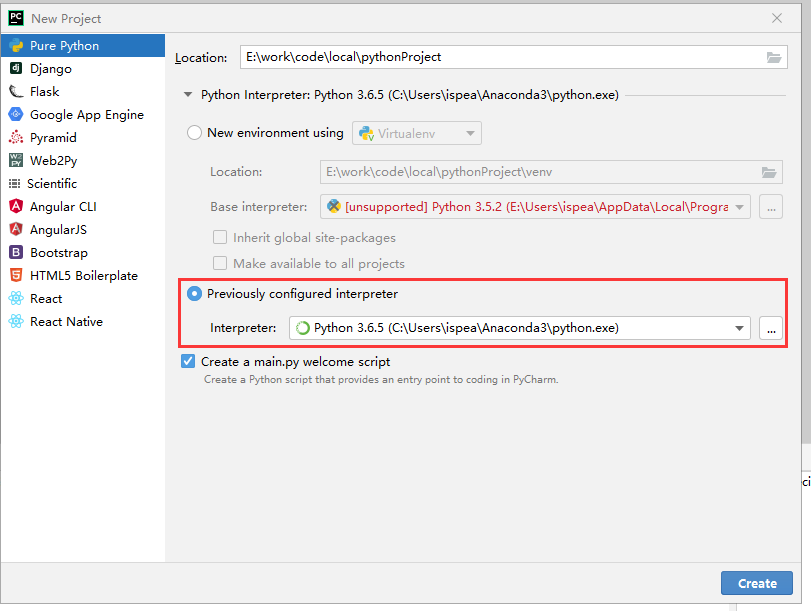Click the entry point description text
Viewport: 811px width, 611px height.
[x=381, y=380]
